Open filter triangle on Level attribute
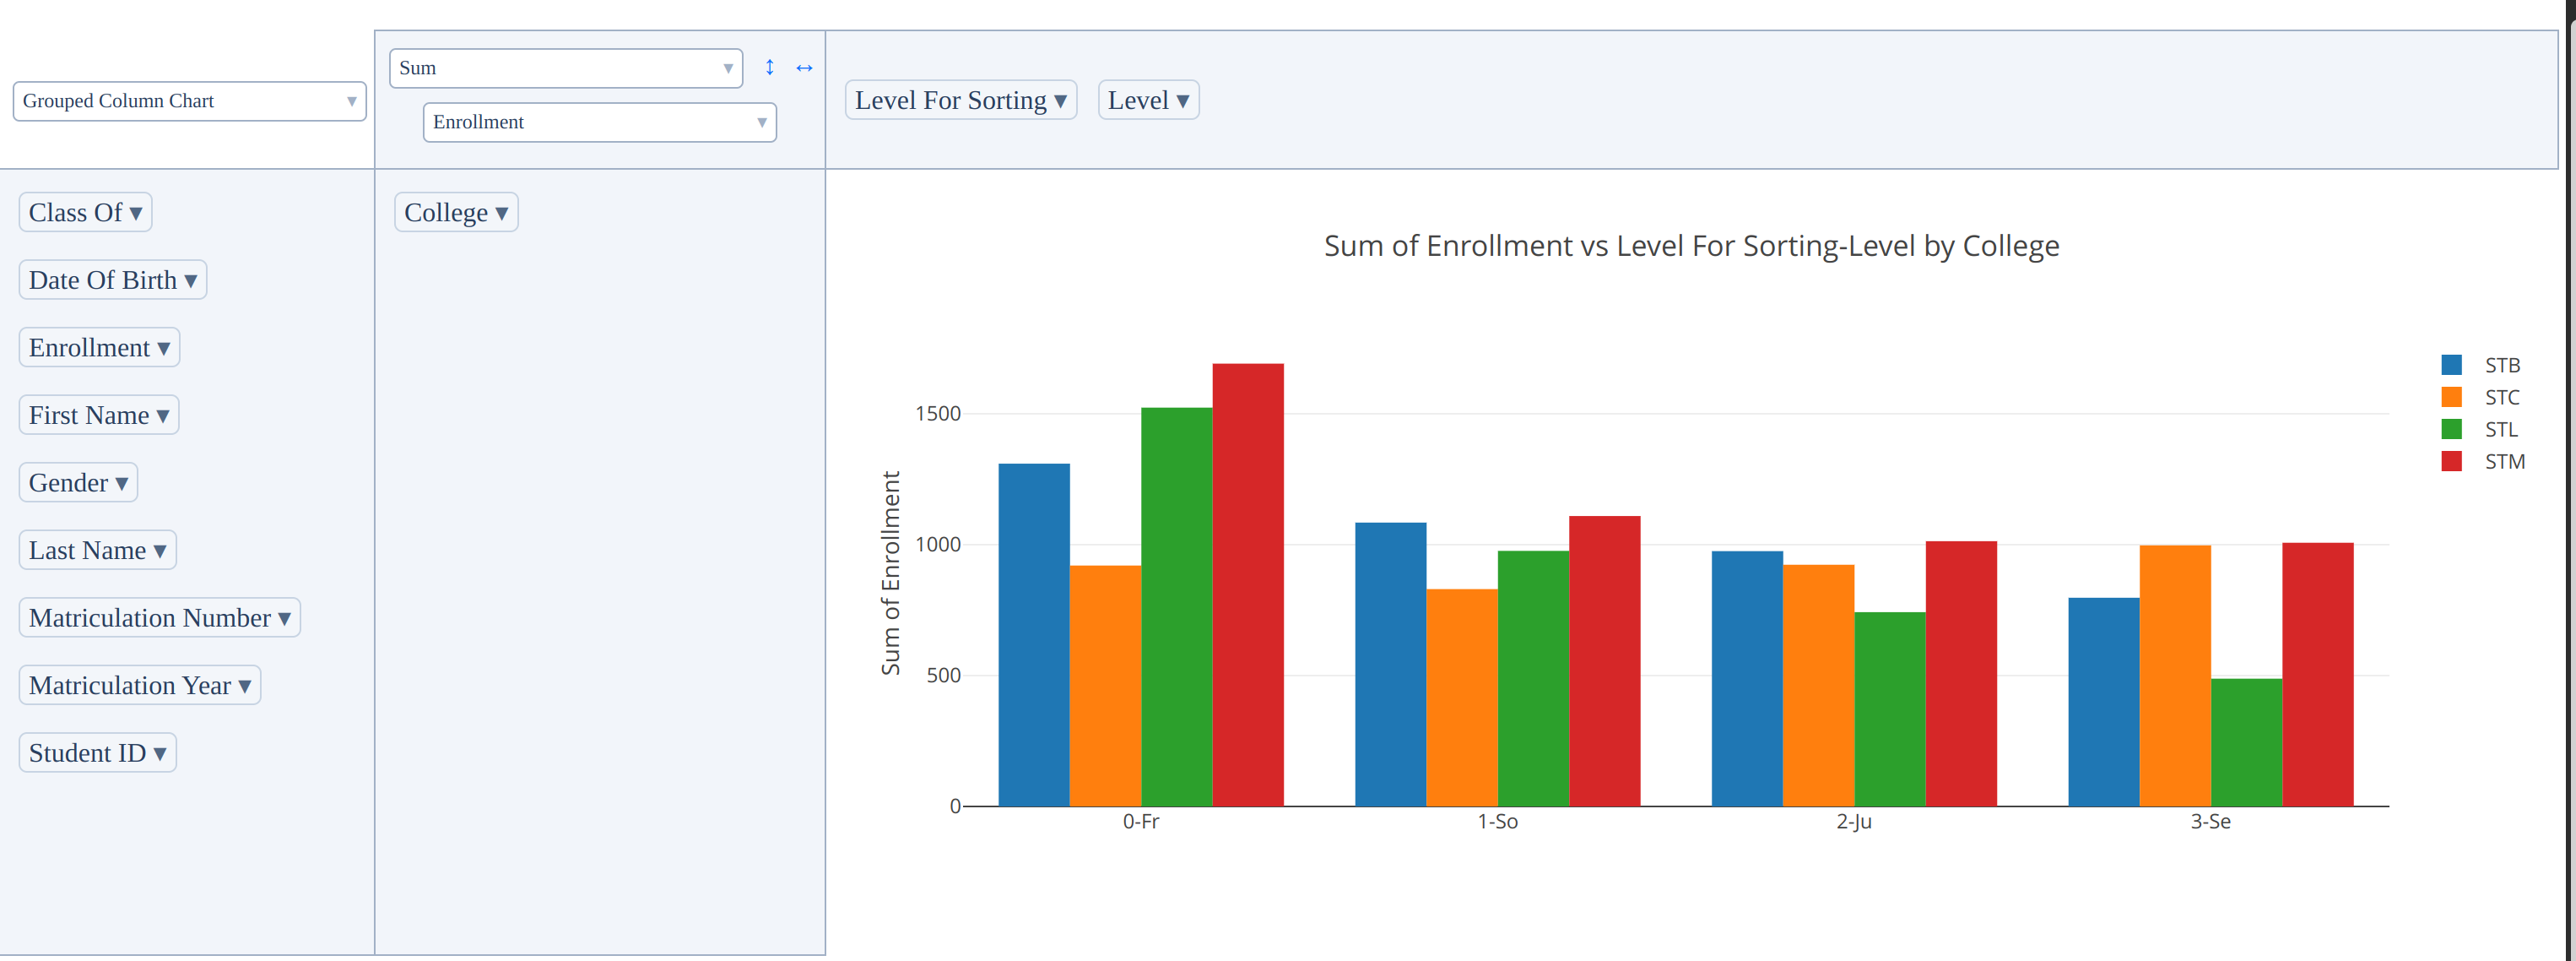2576x961 pixels. [x=1182, y=101]
